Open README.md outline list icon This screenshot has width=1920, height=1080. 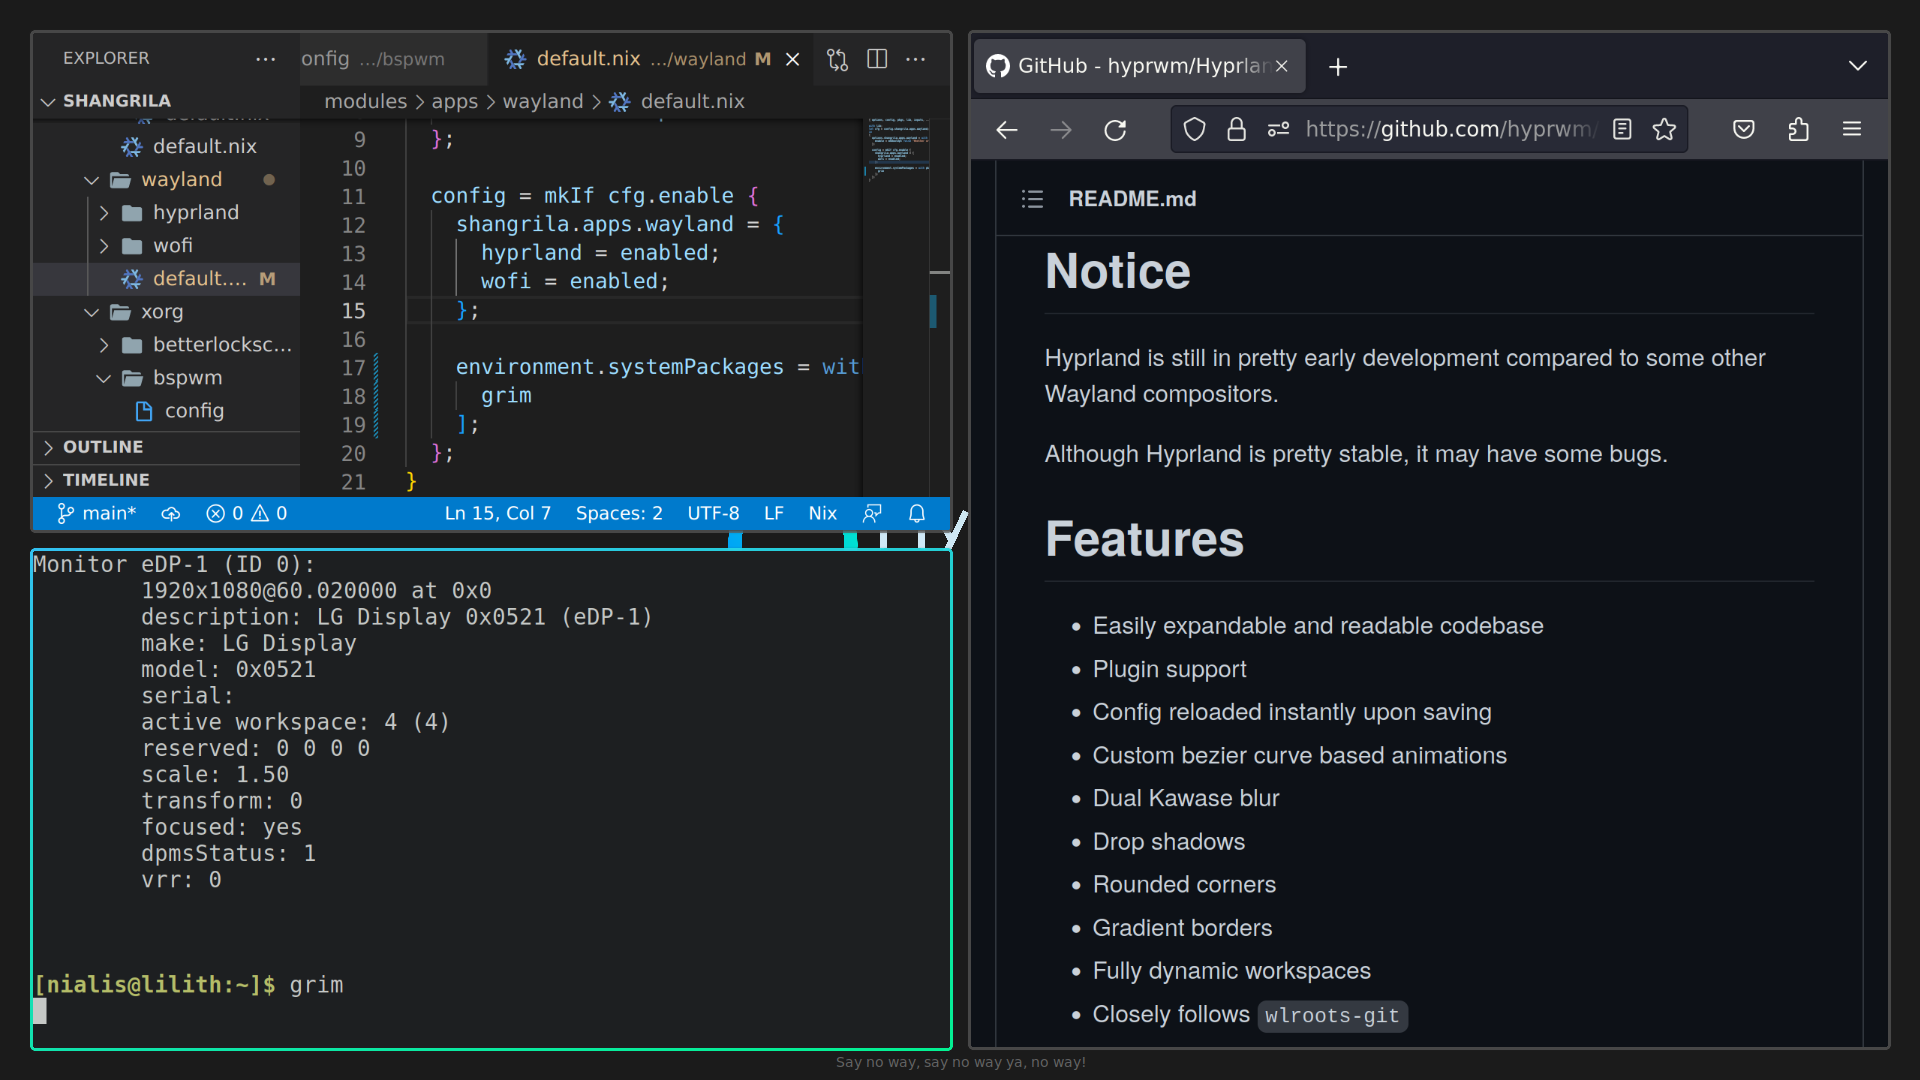click(x=1032, y=199)
